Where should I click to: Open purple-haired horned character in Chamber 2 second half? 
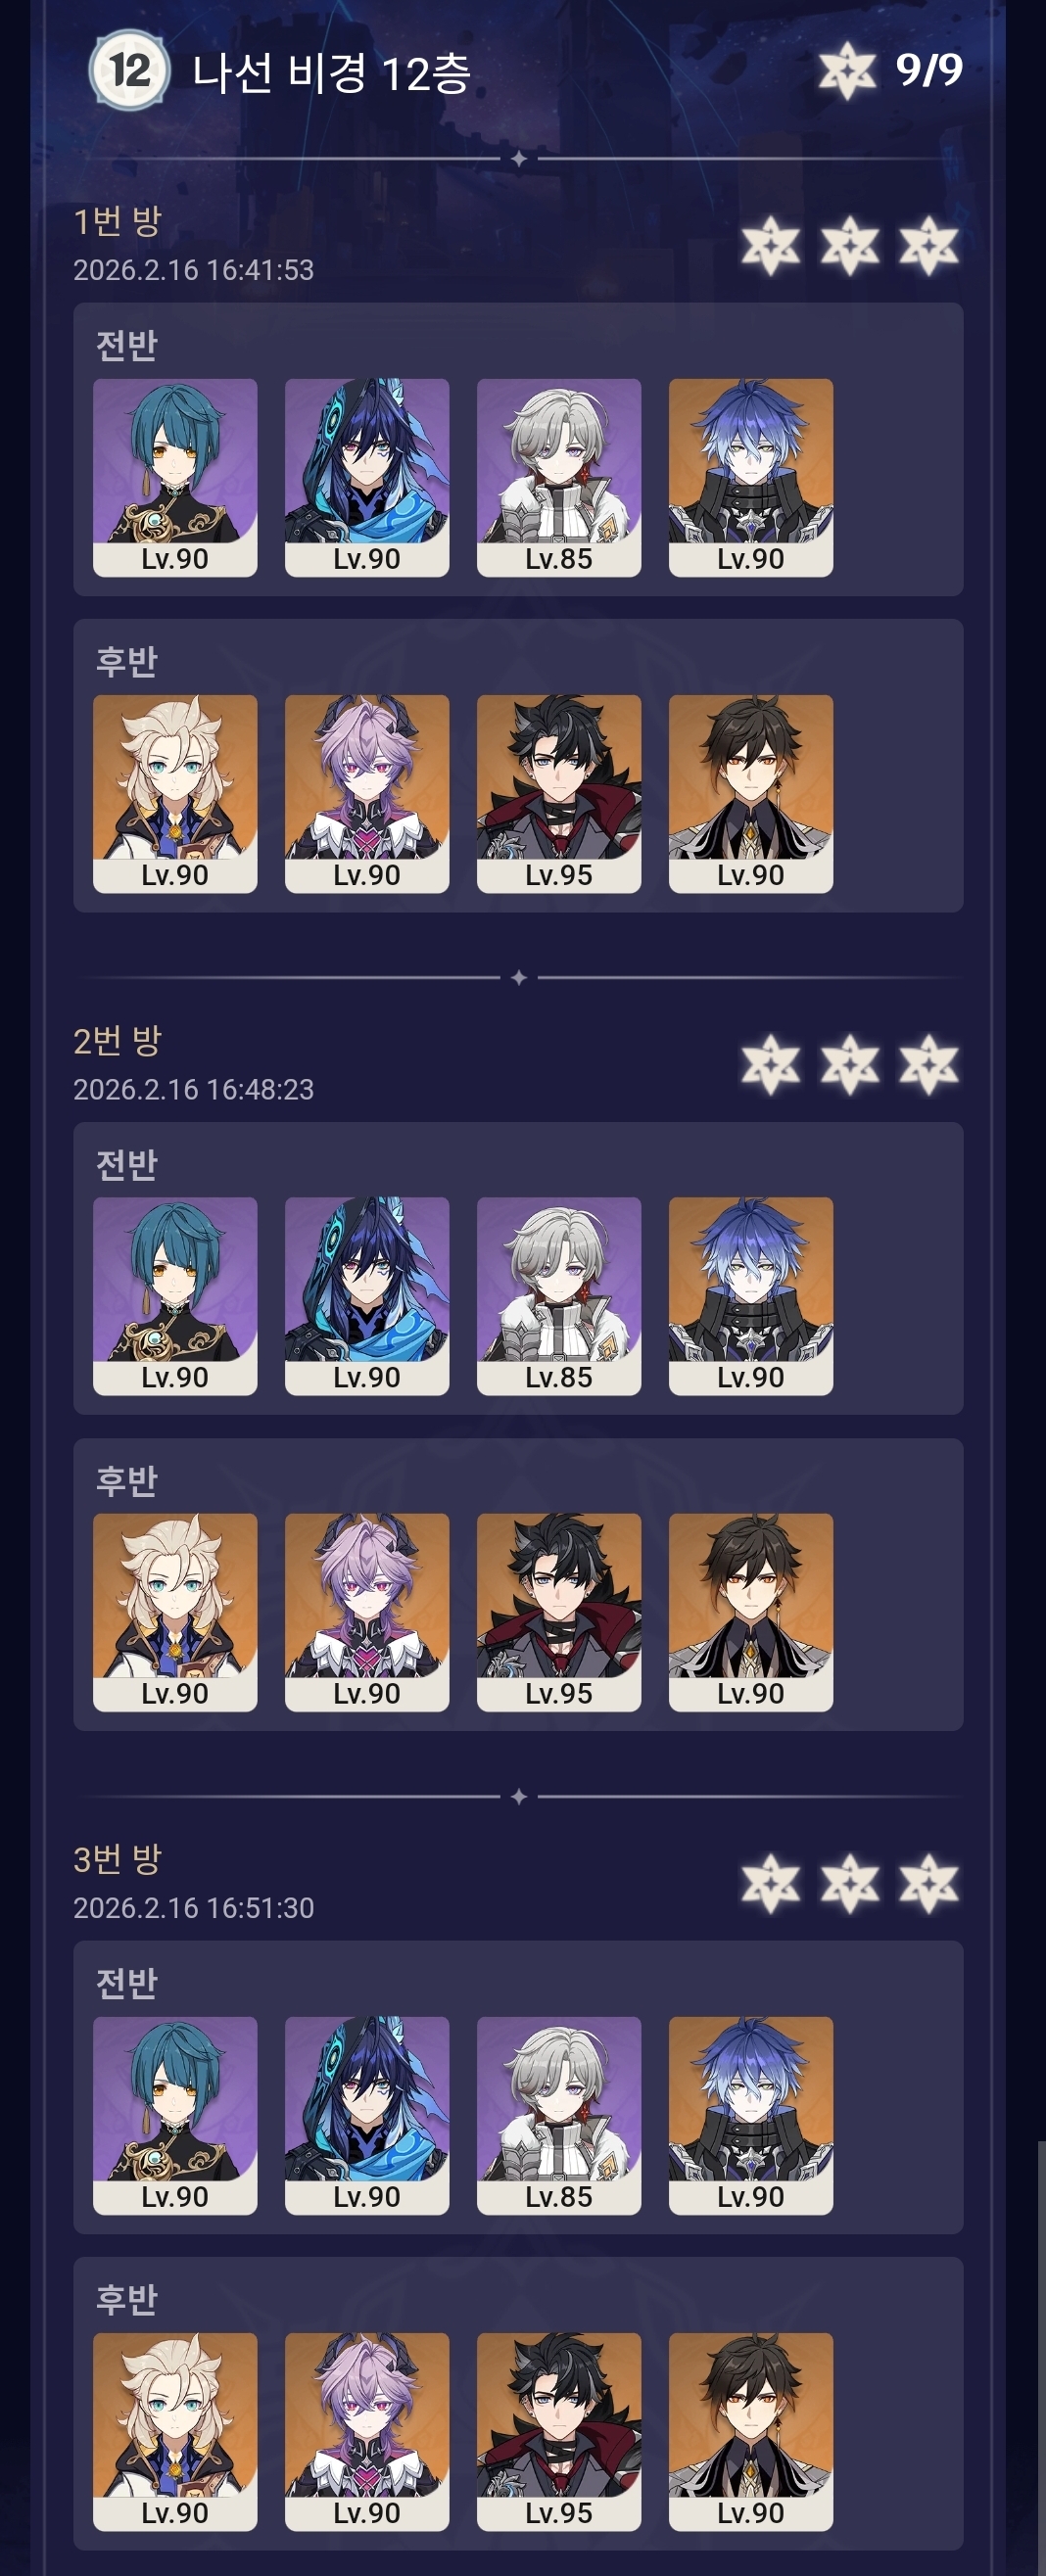367,1612
